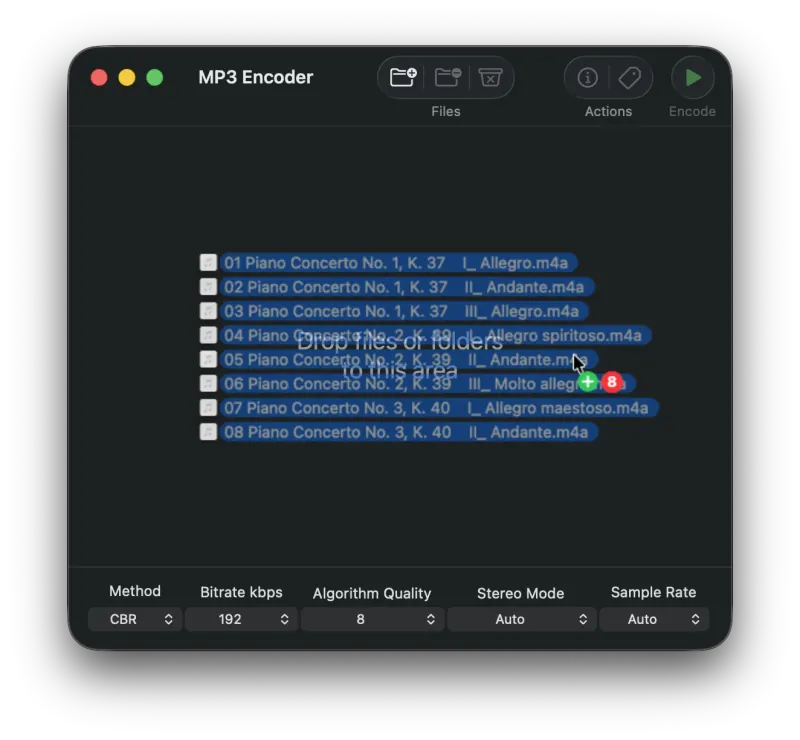The height and width of the screenshot is (740, 800).
Task: Click the audio file icon beside file 08
Action: pyautogui.click(x=208, y=432)
